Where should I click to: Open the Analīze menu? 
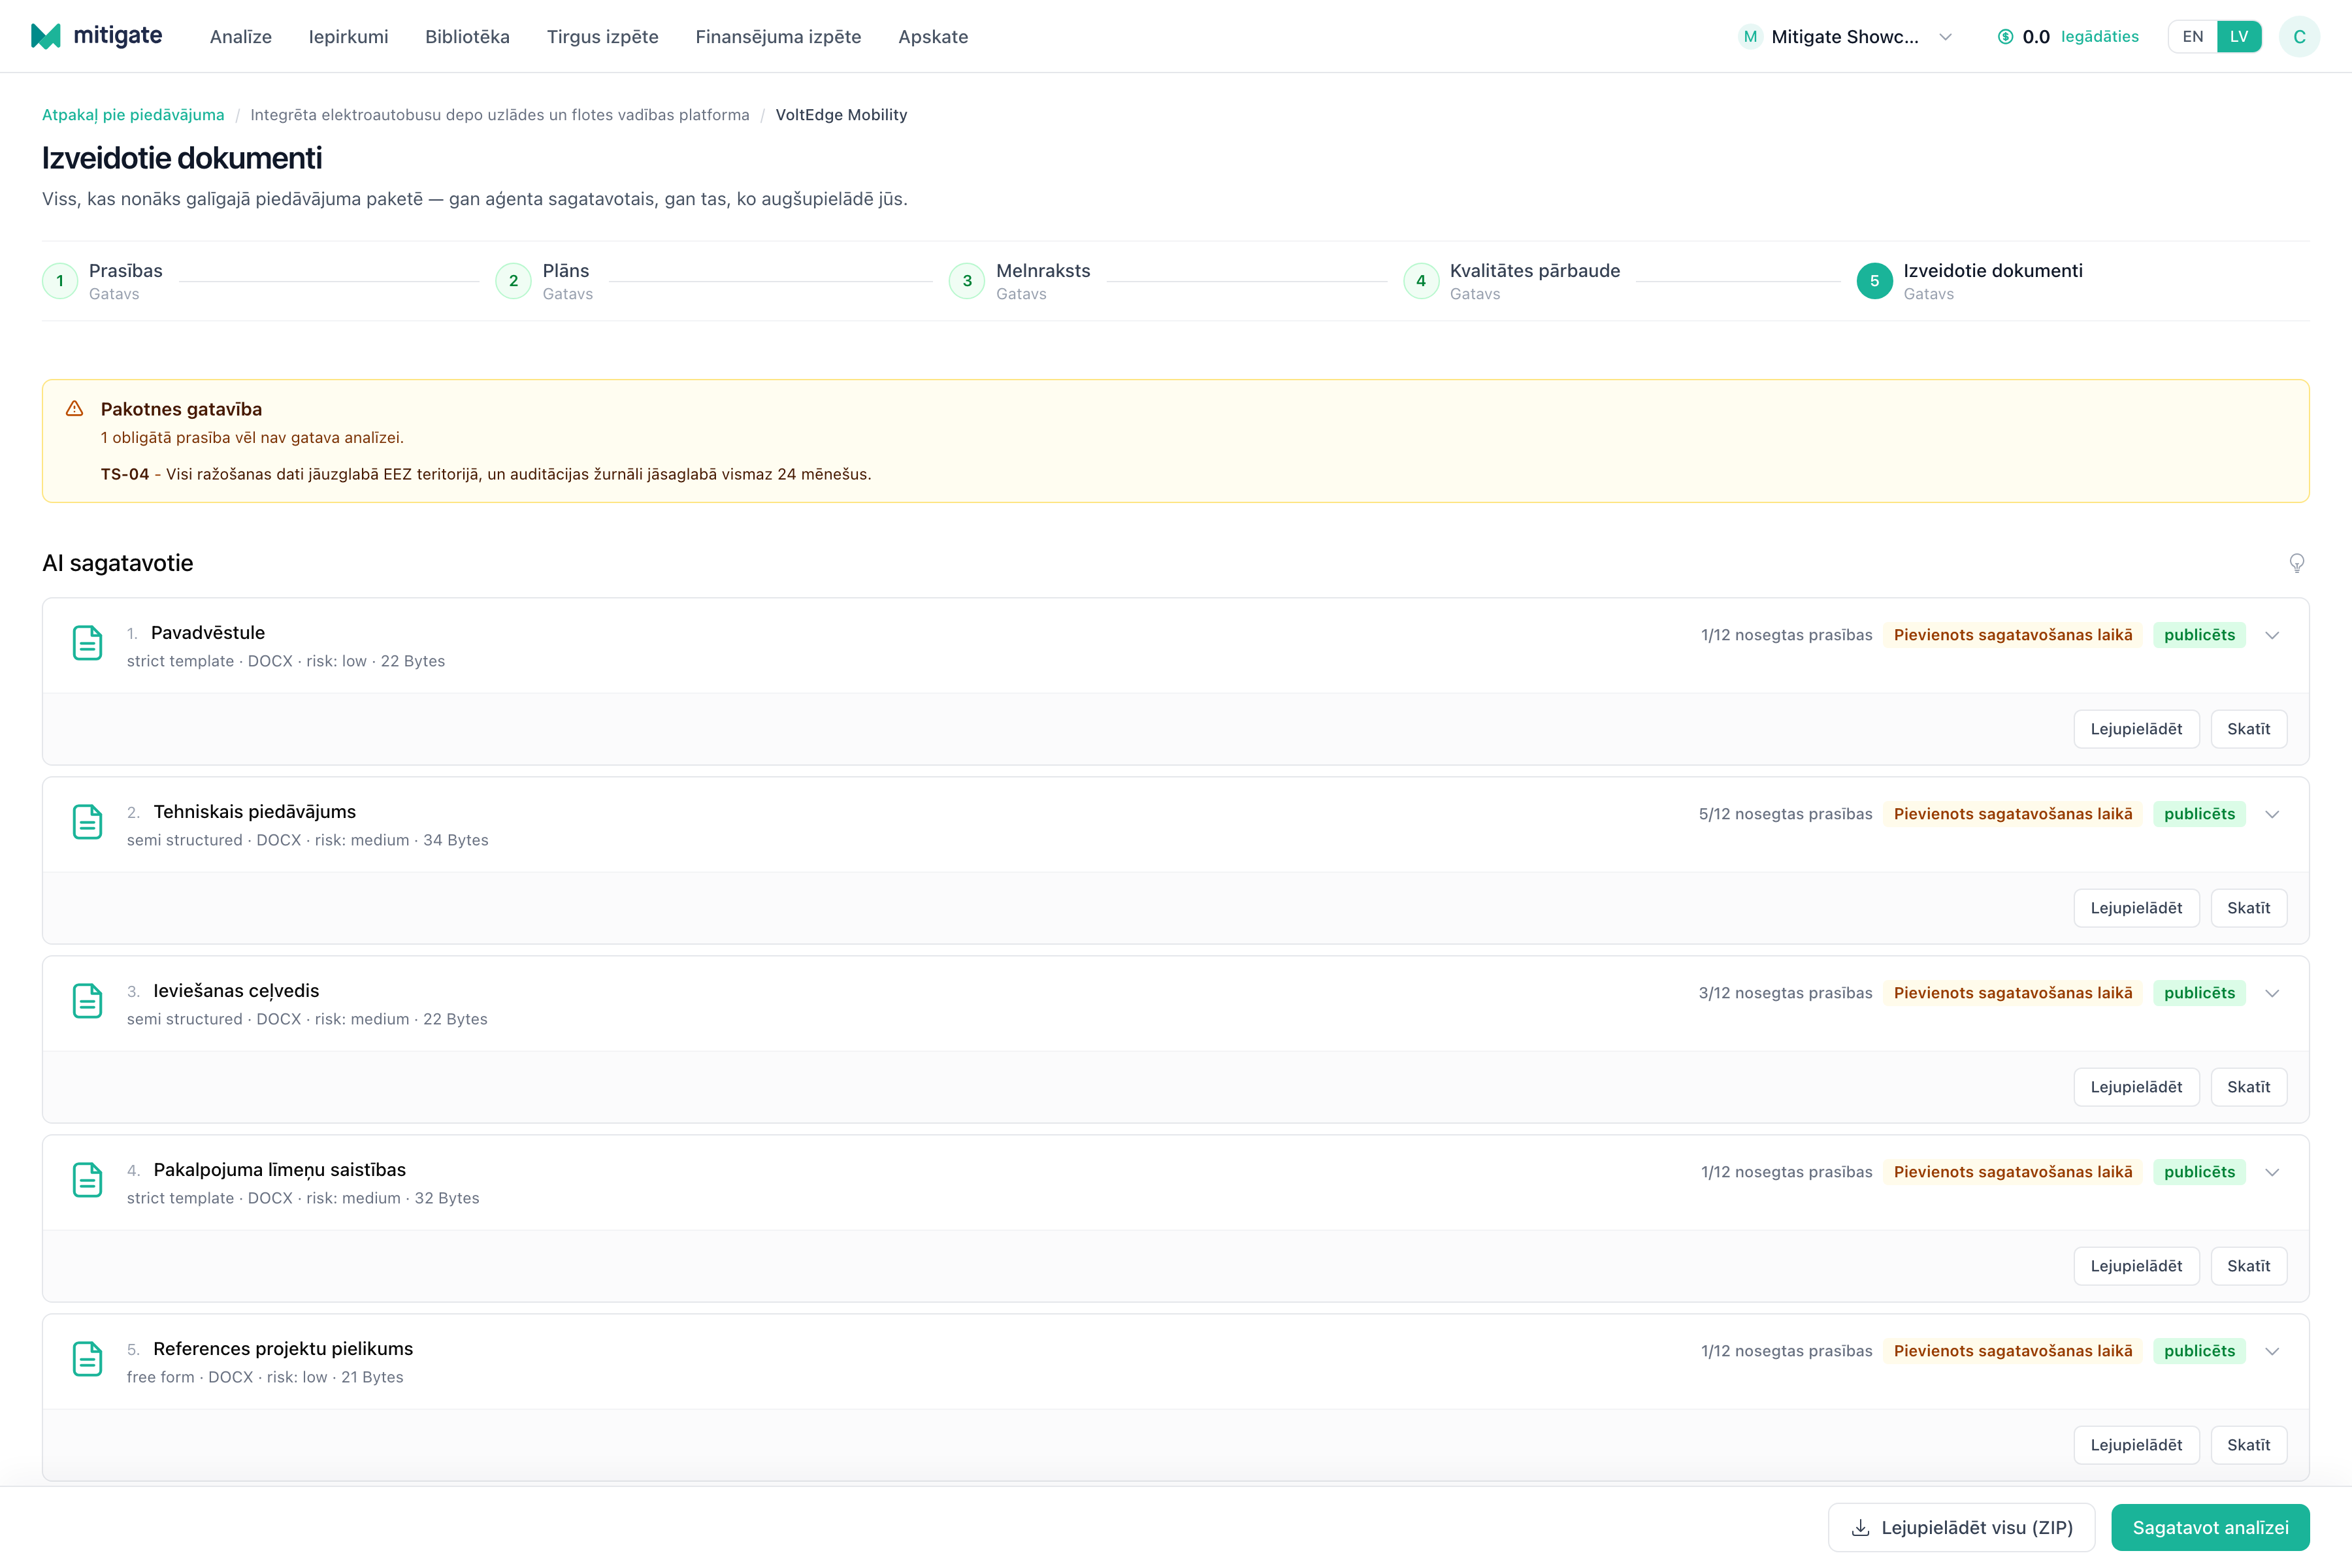click(241, 37)
